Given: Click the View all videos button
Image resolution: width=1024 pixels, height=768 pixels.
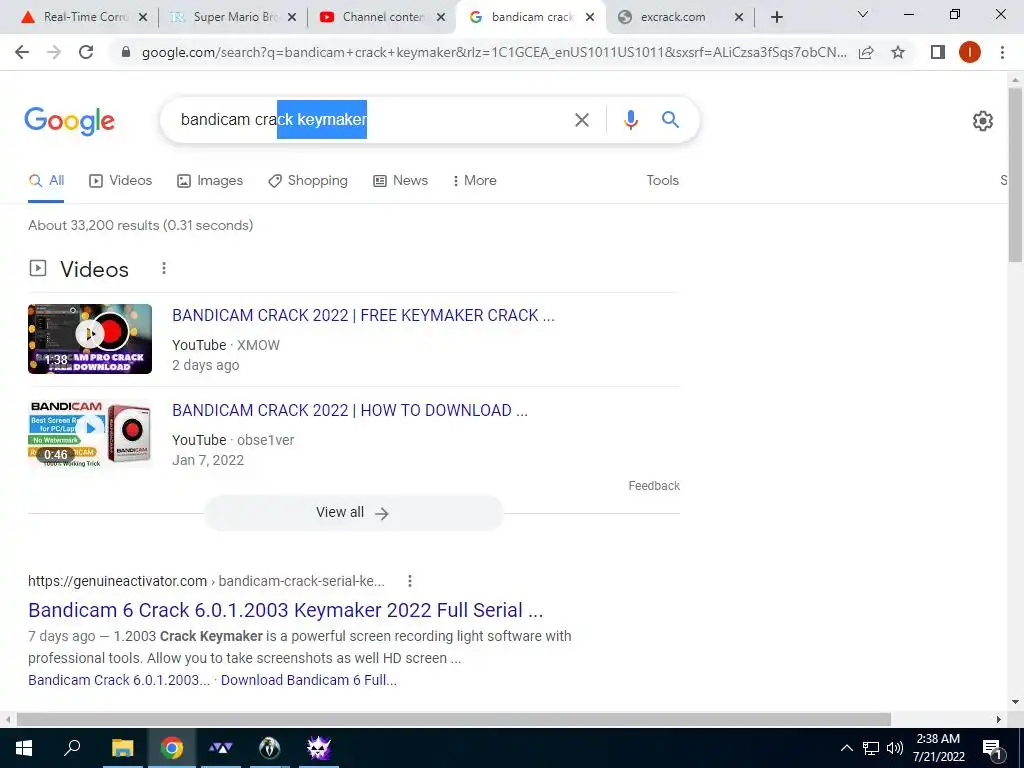Looking at the screenshot, I should [x=353, y=513].
